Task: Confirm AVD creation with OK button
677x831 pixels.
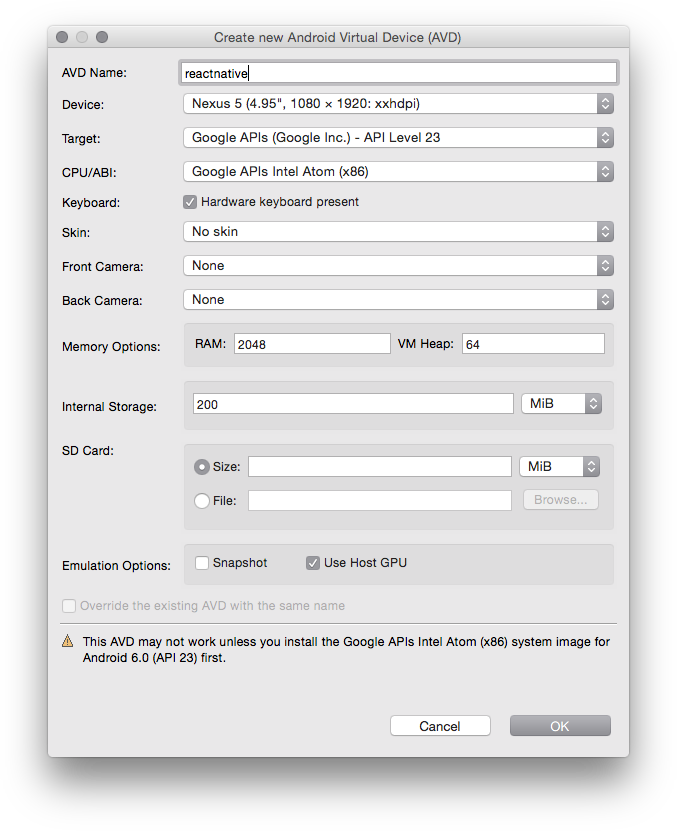Action: [560, 726]
